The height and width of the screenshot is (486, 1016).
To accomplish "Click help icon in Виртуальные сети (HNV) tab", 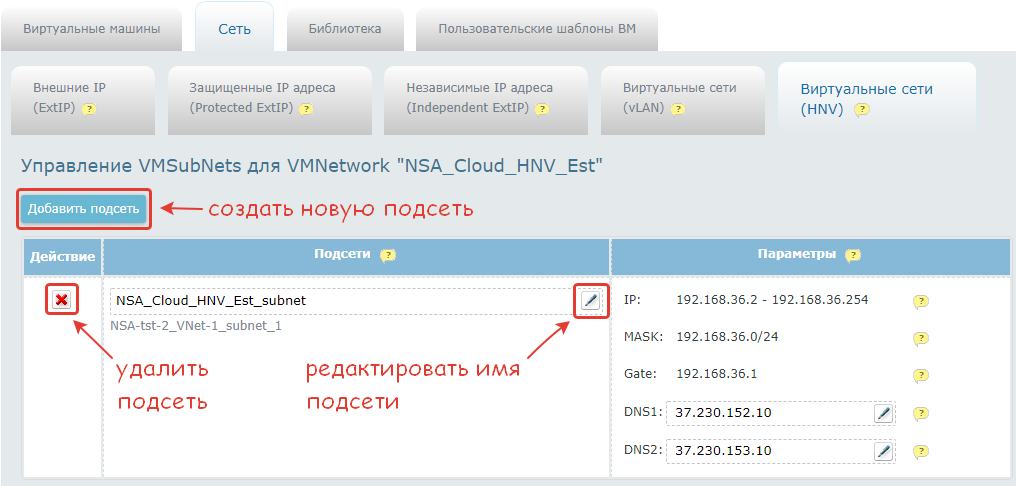I will [861, 109].
